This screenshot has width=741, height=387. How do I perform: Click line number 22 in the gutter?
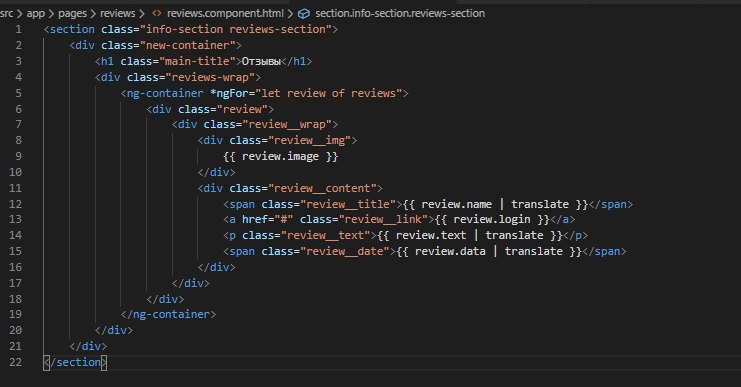[x=15, y=362]
